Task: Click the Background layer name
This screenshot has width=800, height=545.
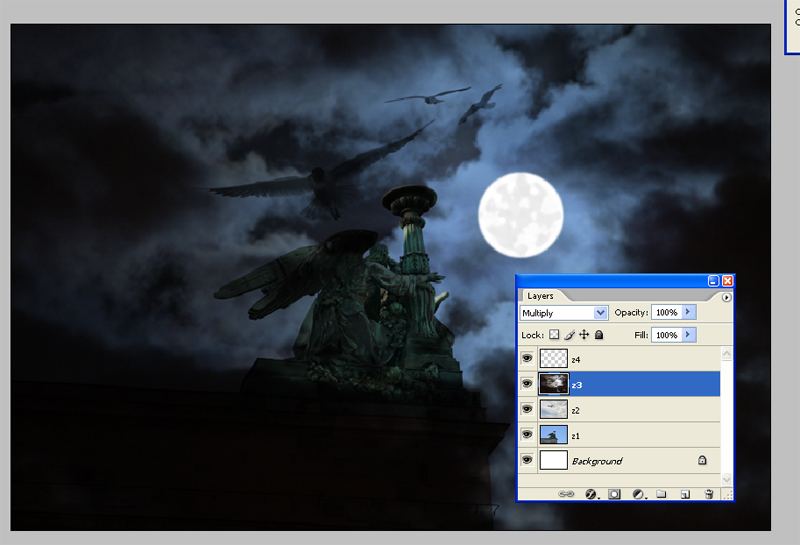Action: [597, 461]
